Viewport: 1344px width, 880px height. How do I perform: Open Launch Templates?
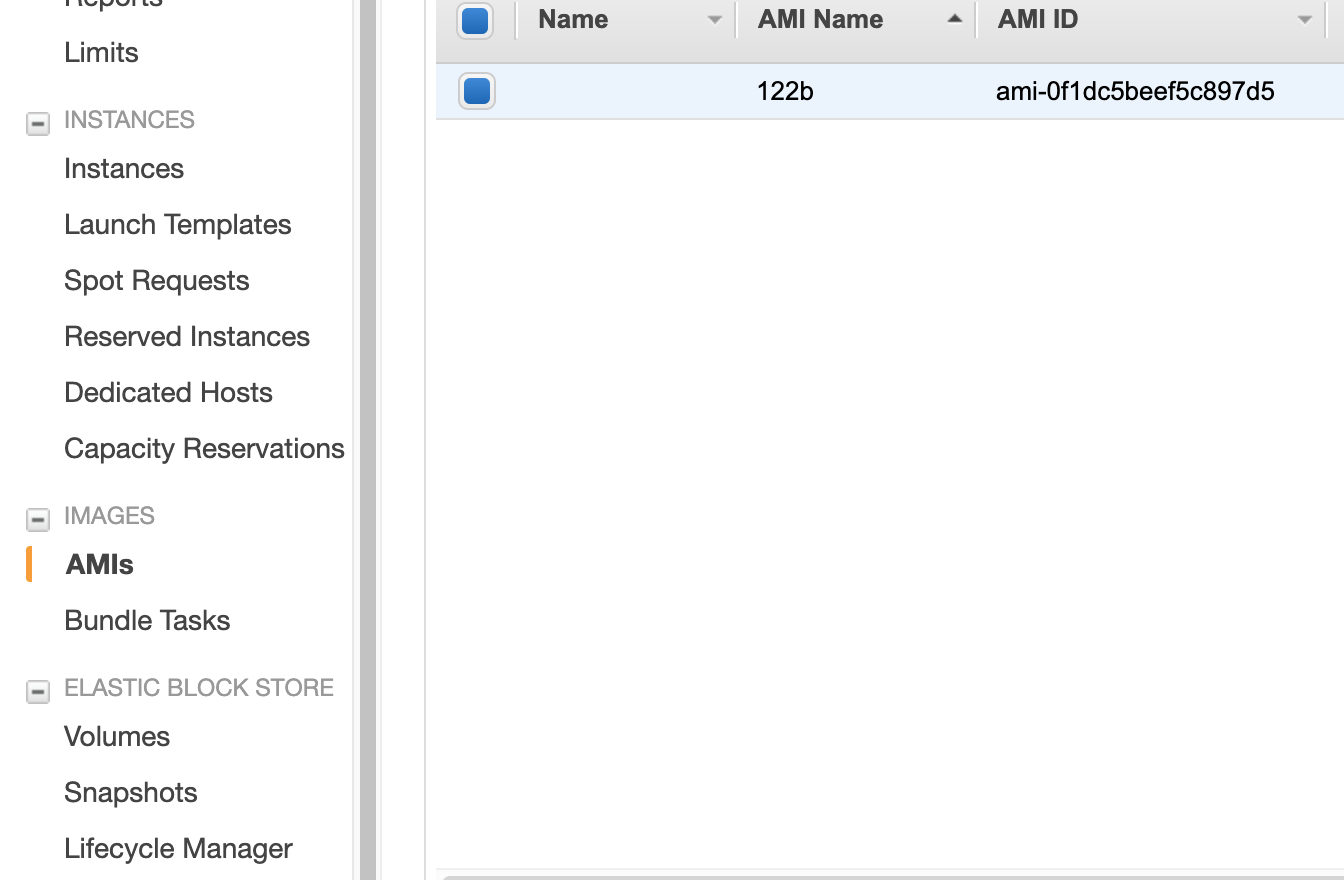tap(177, 224)
